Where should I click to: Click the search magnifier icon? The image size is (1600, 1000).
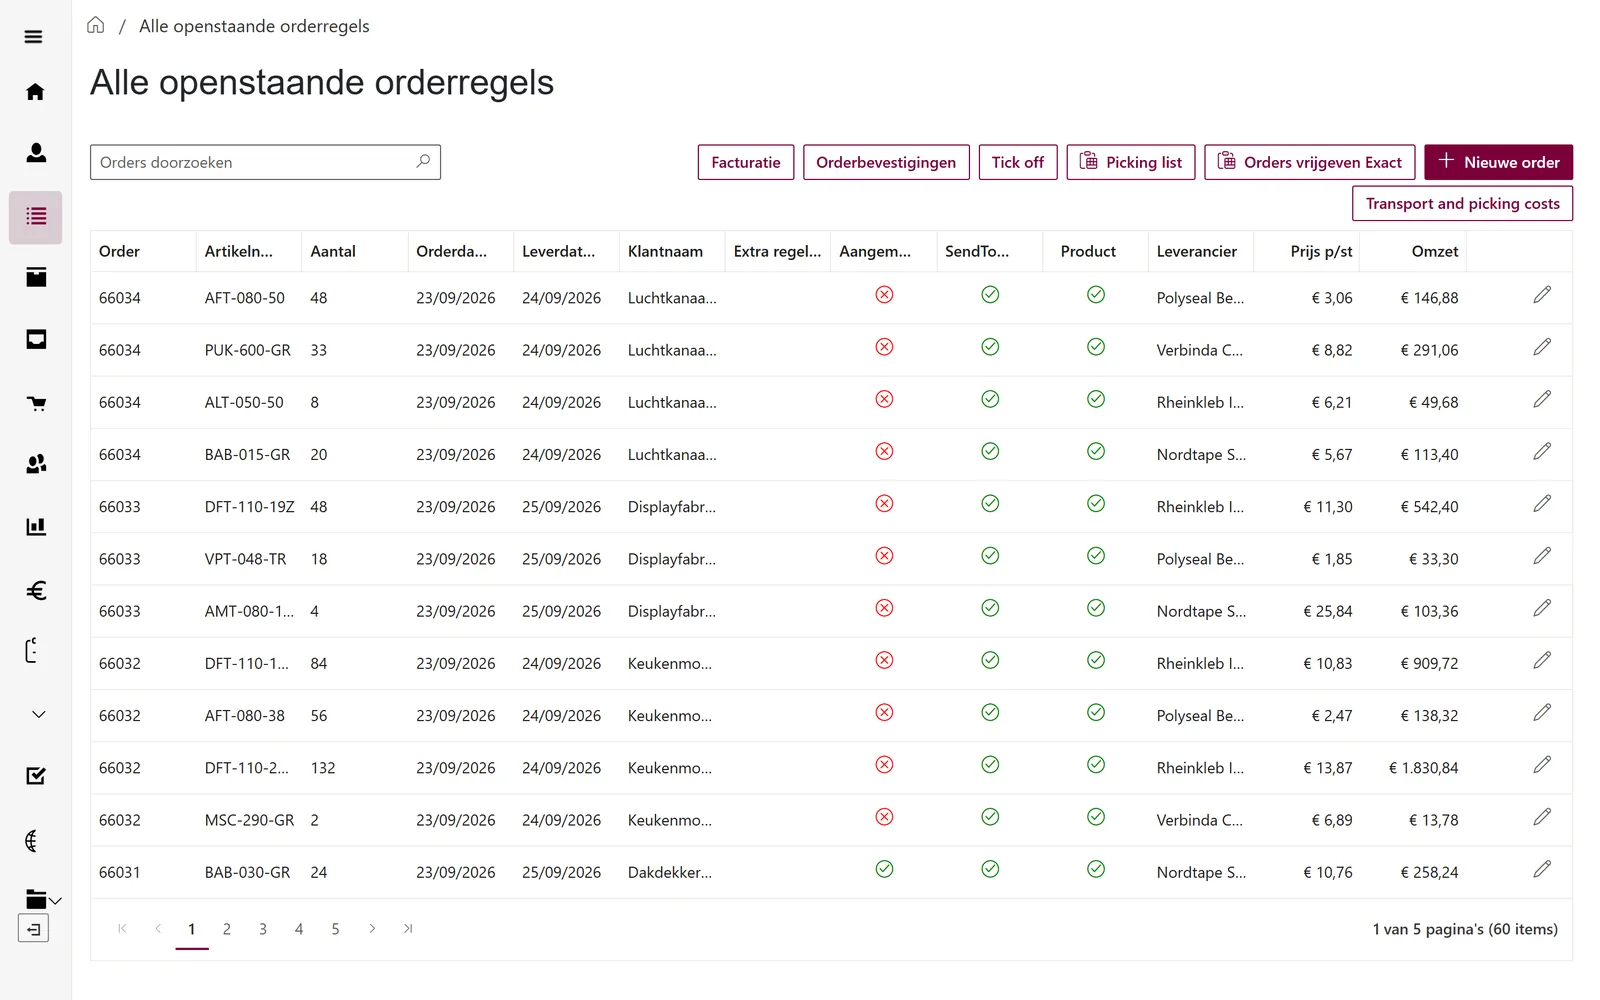(423, 161)
